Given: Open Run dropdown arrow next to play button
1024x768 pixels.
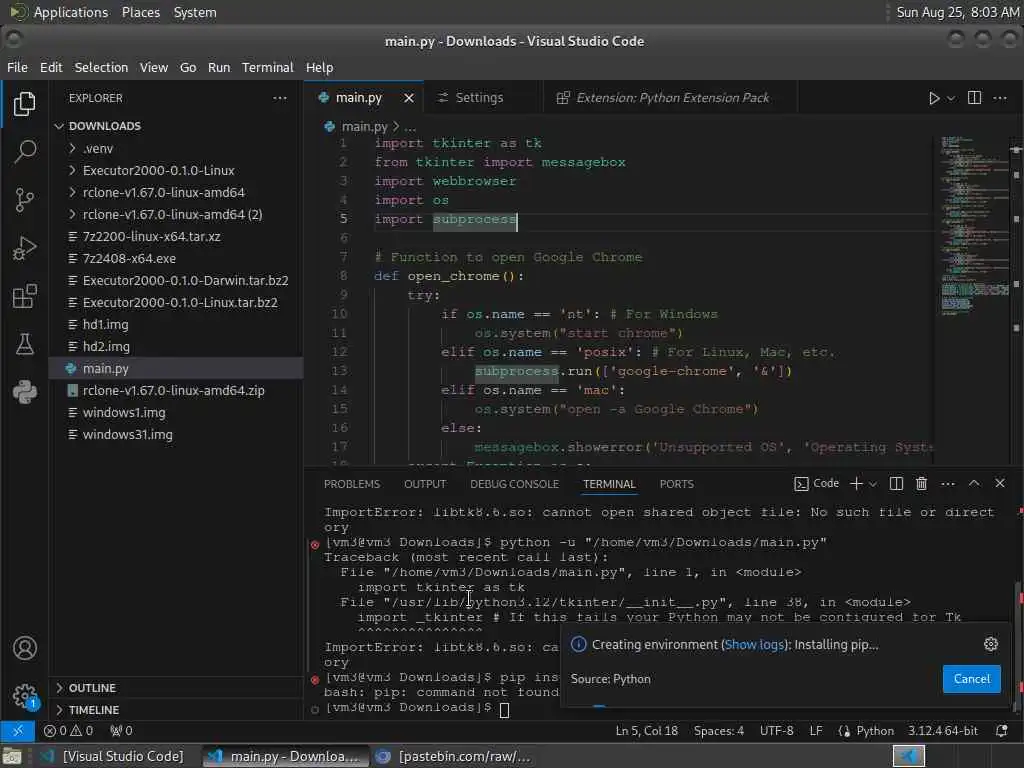Looking at the screenshot, I should (951, 98).
